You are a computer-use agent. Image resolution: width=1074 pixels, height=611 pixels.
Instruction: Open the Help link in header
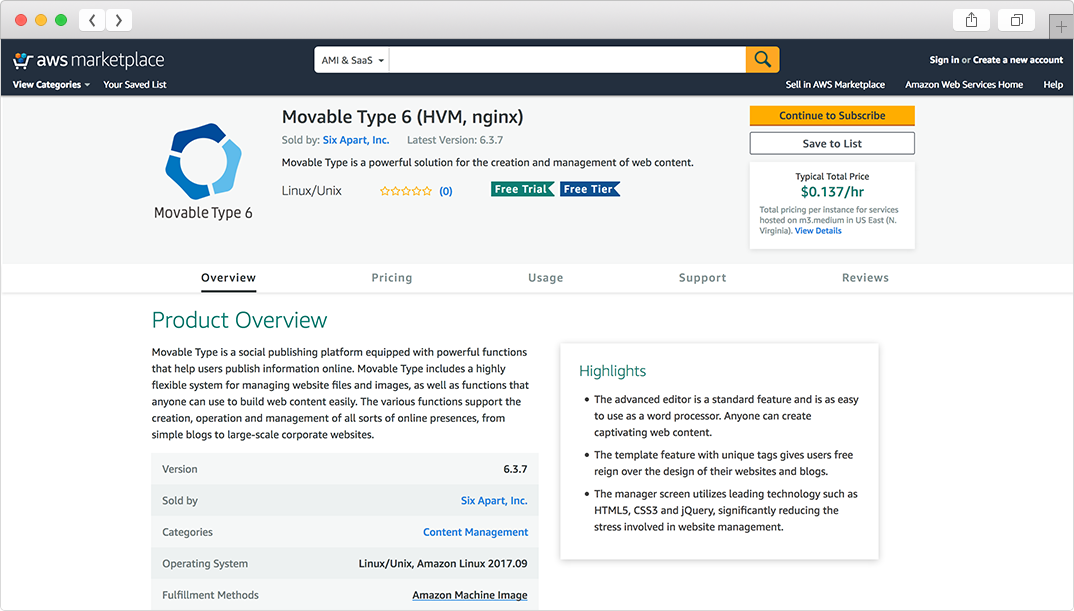click(1053, 85)
